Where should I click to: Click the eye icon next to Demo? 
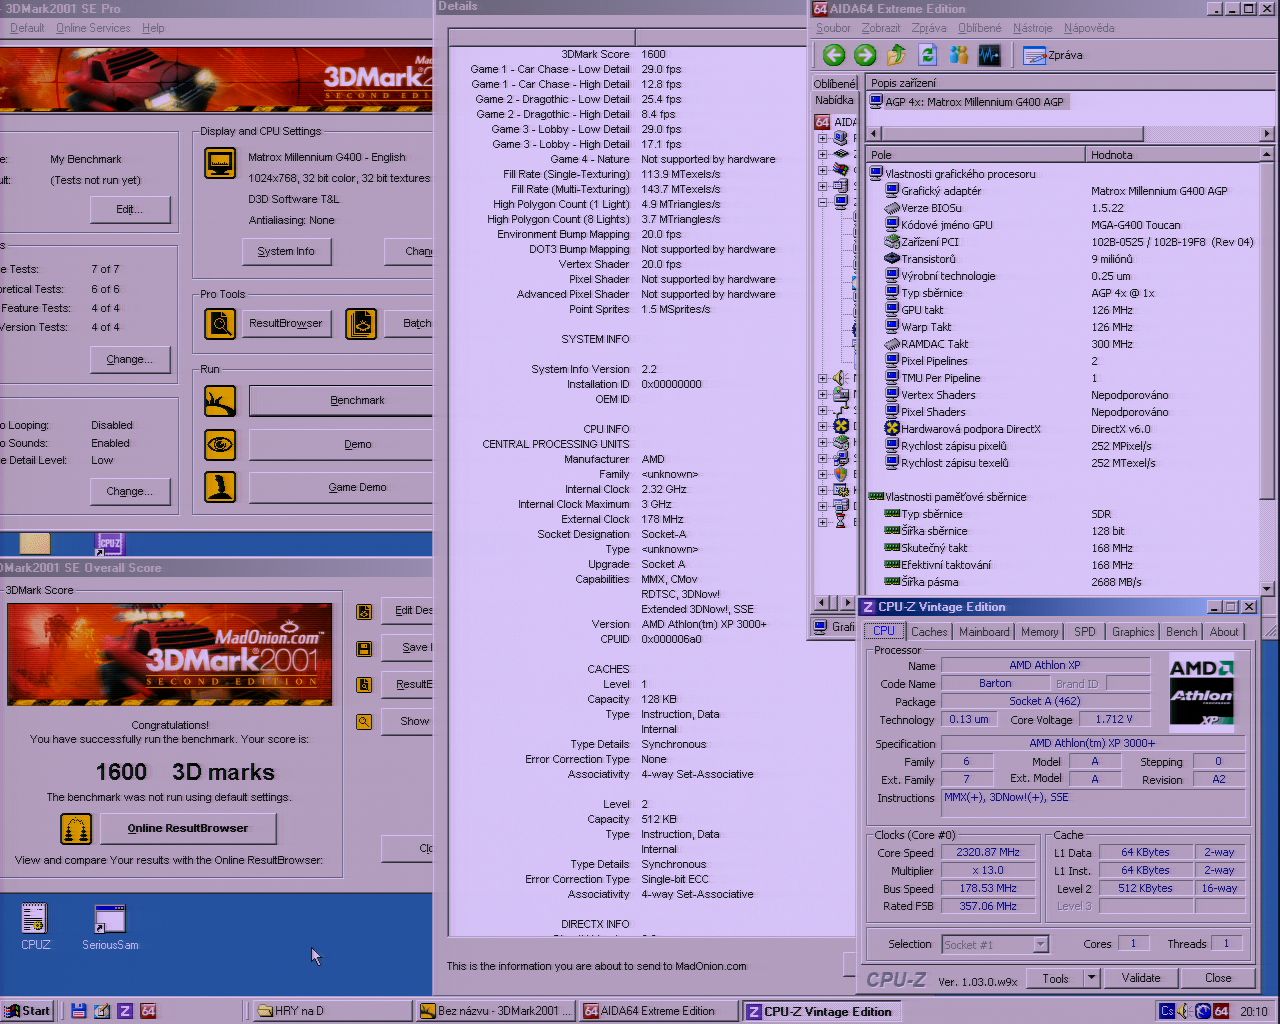pyautogui.click(x=220, y=444)
